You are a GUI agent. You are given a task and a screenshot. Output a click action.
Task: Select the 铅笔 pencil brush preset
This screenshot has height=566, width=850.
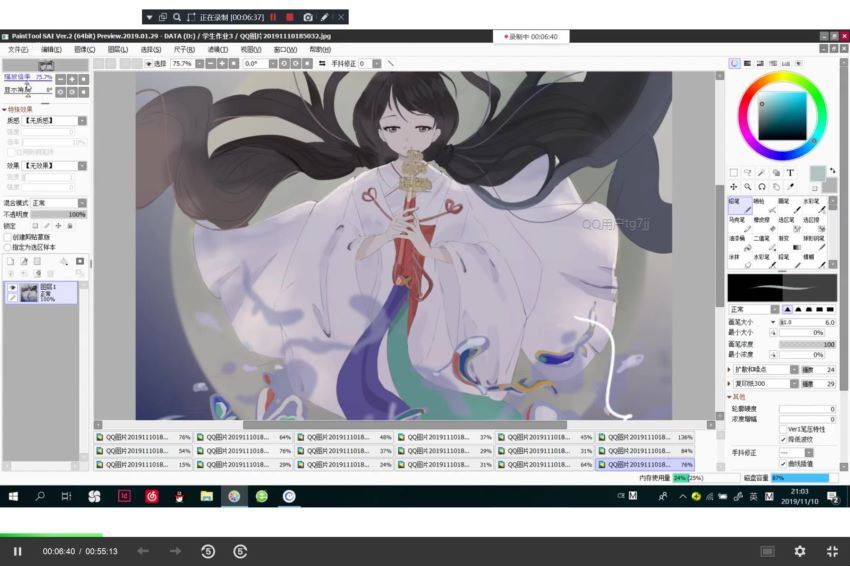(x=740, y=205)
